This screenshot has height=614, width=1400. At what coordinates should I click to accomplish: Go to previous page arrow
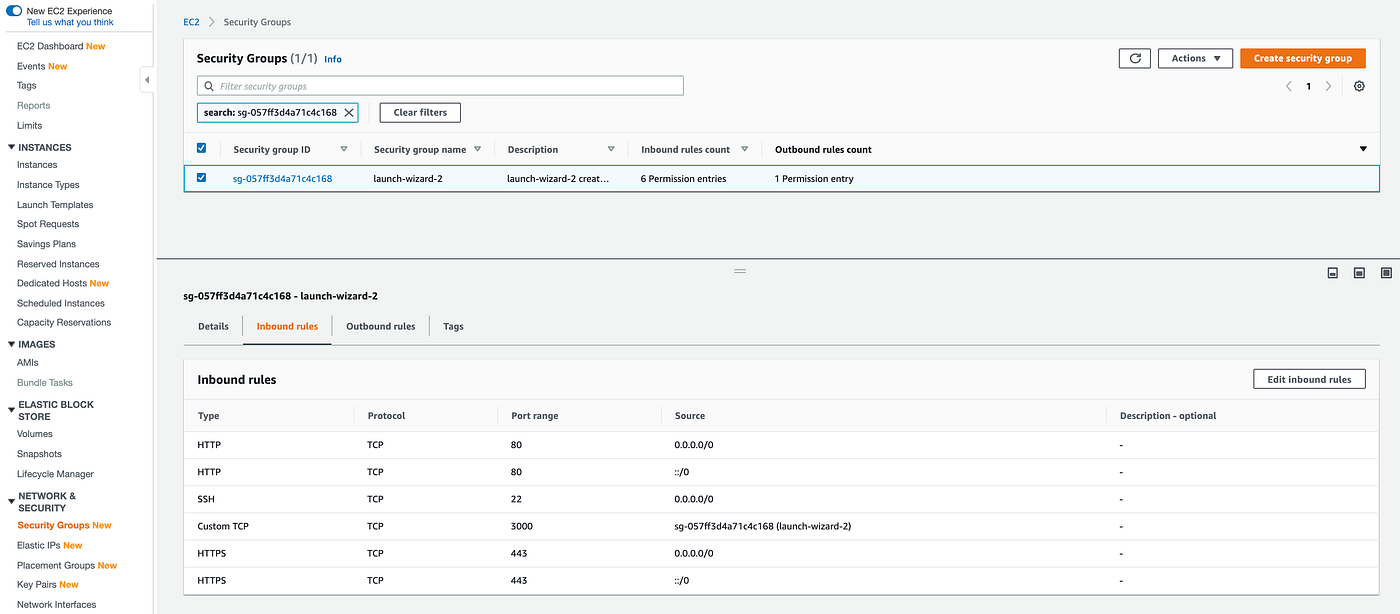(x=1288, y=86)
